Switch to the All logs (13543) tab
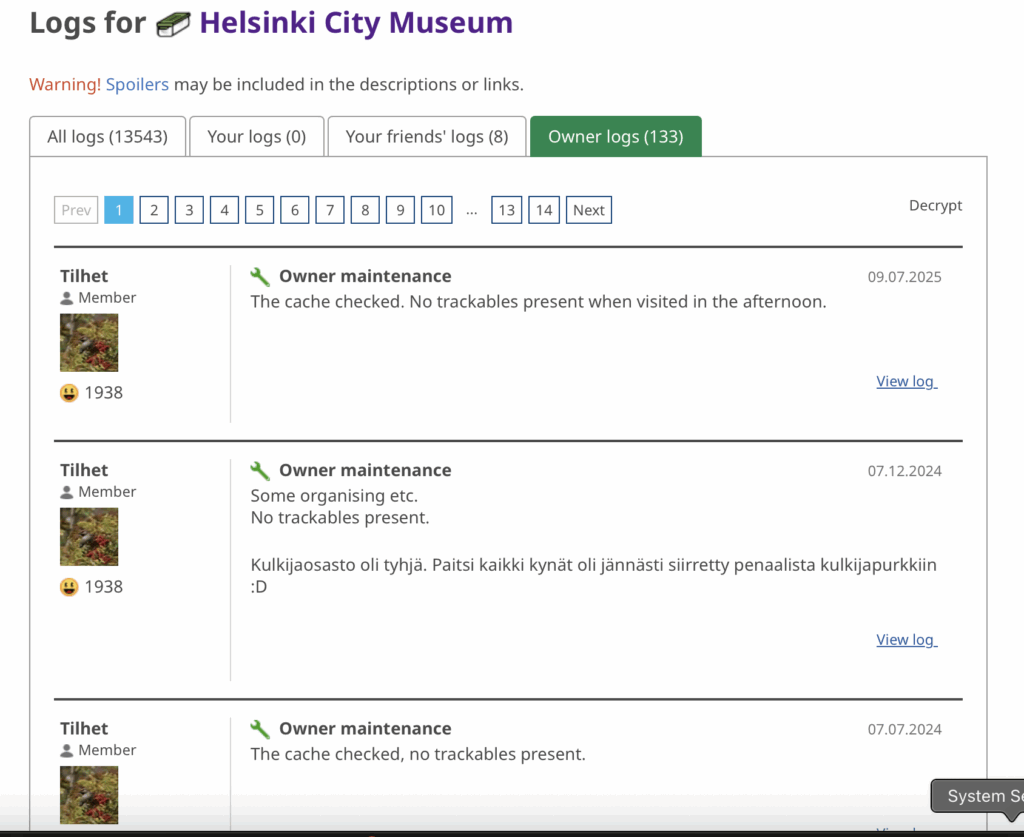Screen dimensions: 1024x837 (x=108, y=136)
